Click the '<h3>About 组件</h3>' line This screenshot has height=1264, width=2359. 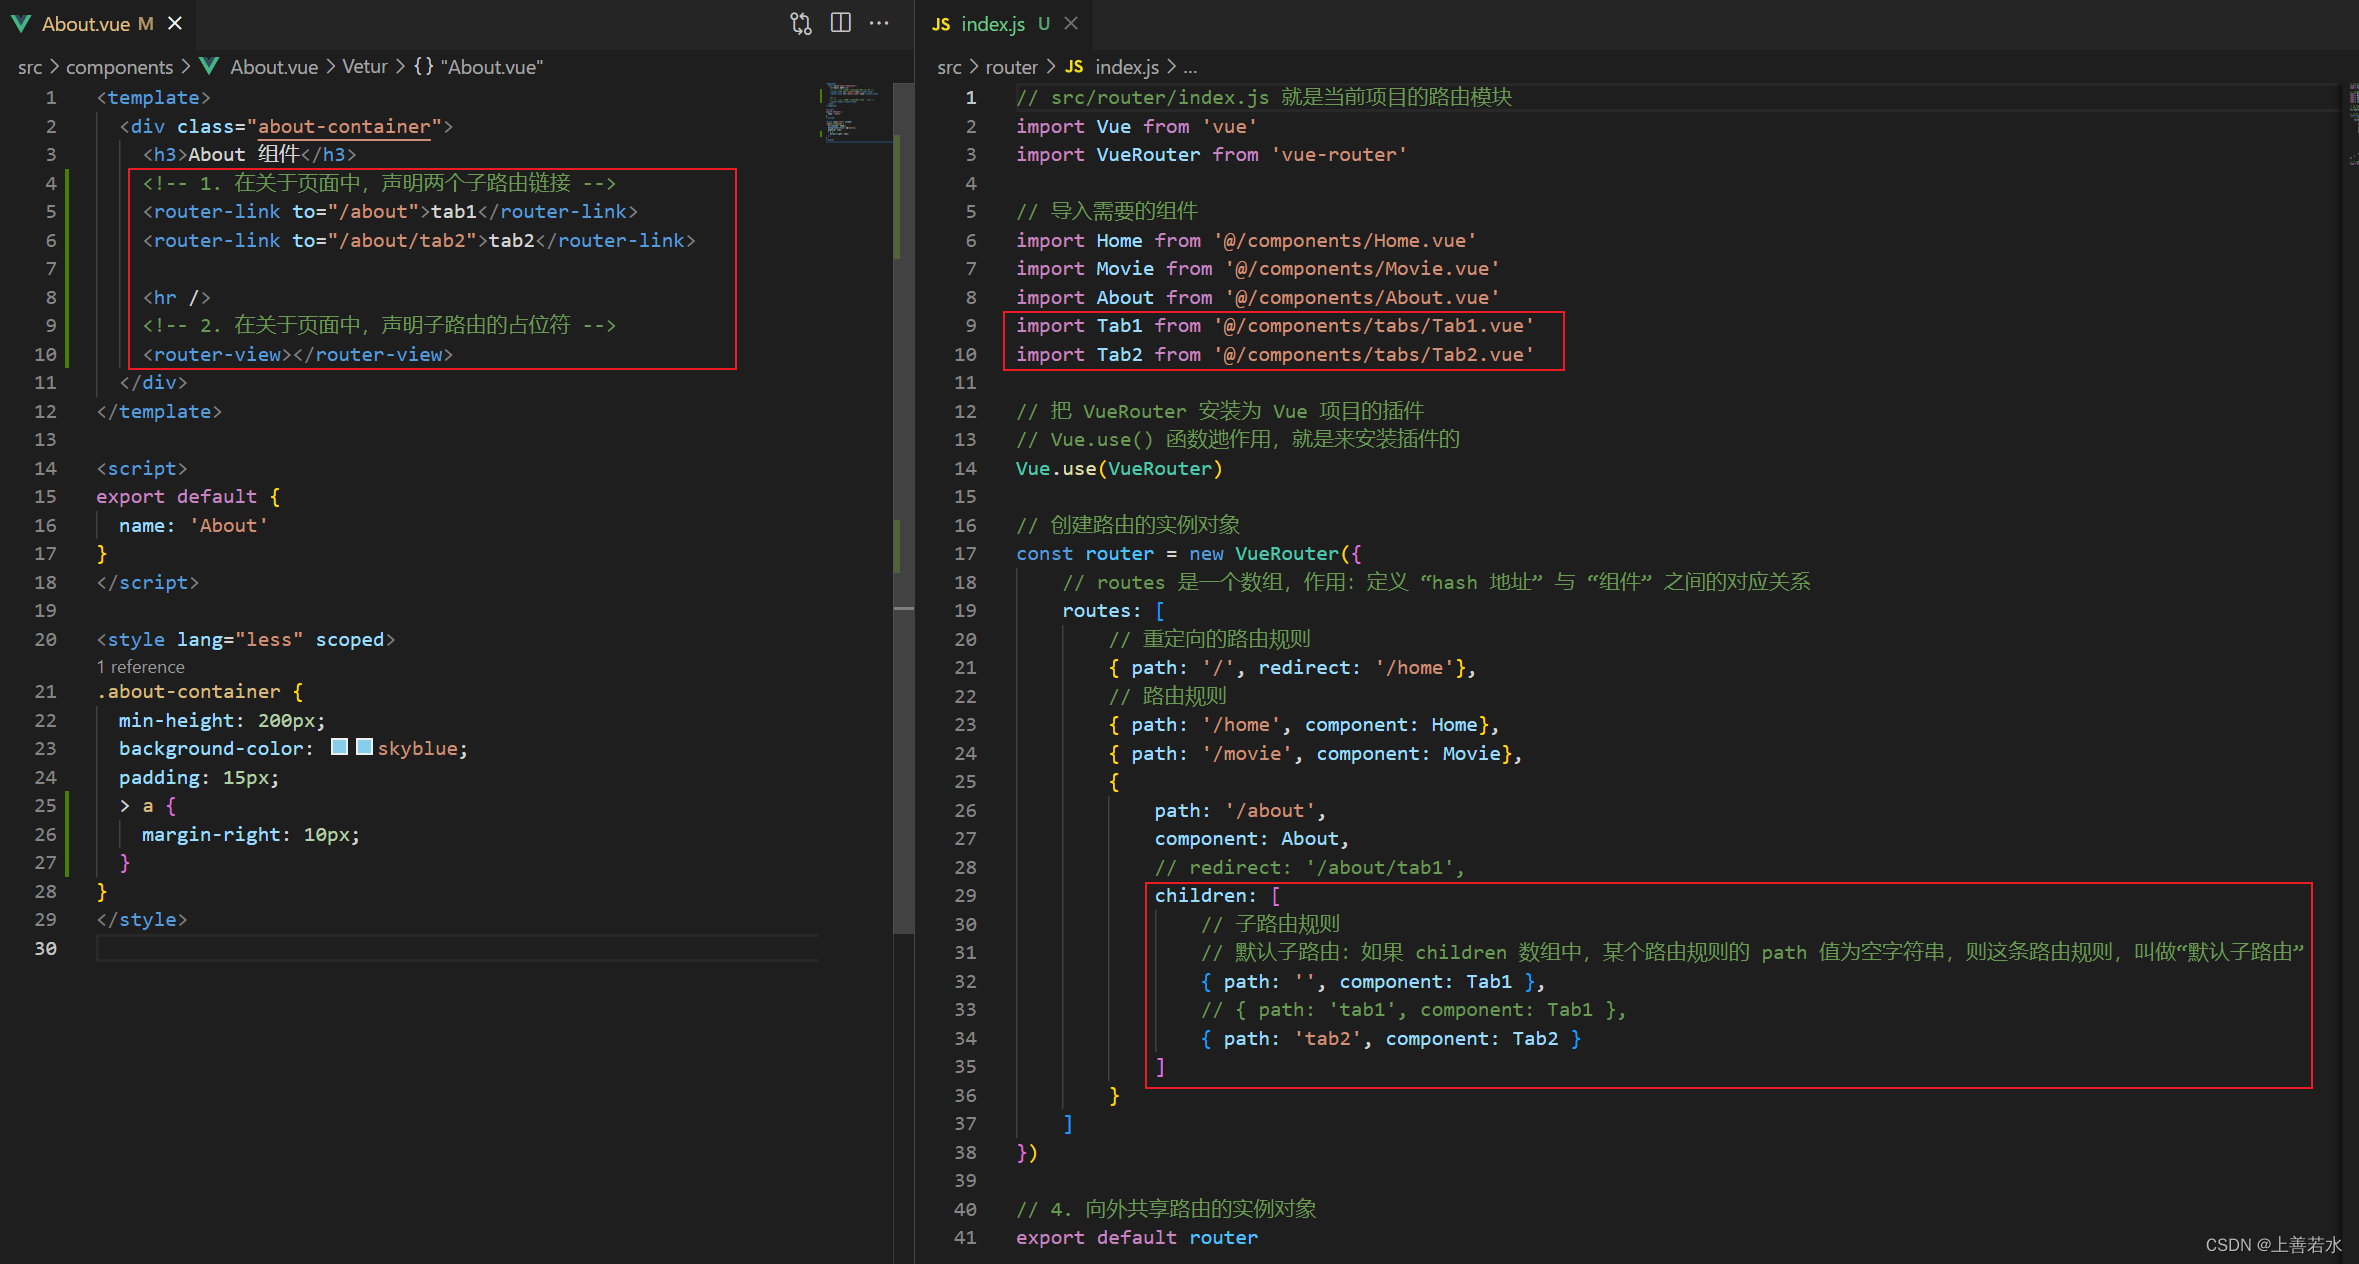(x=249, y=154)
